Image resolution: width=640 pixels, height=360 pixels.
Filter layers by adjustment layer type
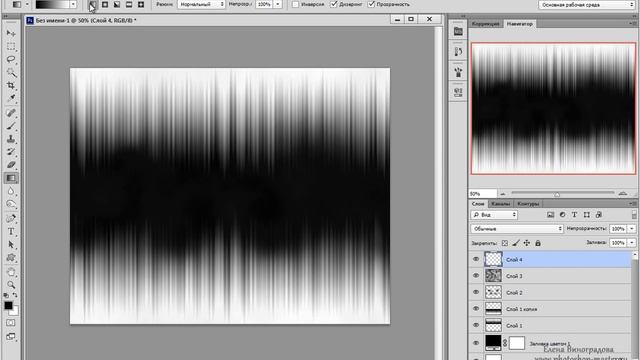(562, 215)
